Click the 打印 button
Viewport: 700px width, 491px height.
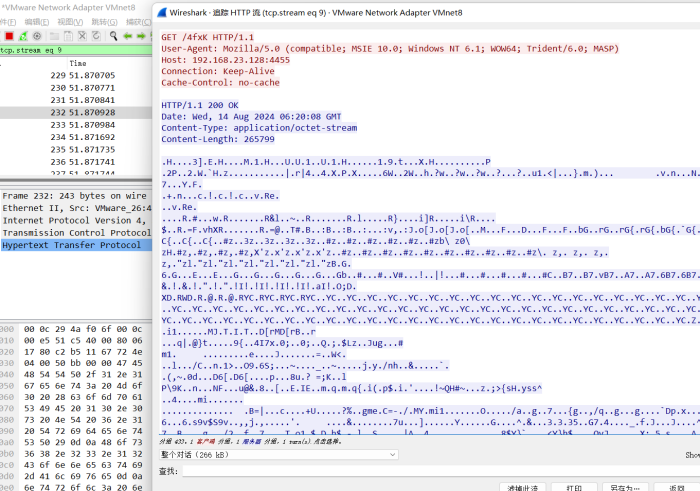(x=573, y=487)
